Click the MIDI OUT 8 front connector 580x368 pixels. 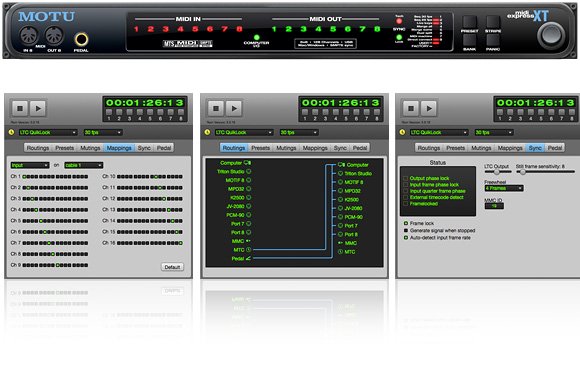click(x=54, y=36)
